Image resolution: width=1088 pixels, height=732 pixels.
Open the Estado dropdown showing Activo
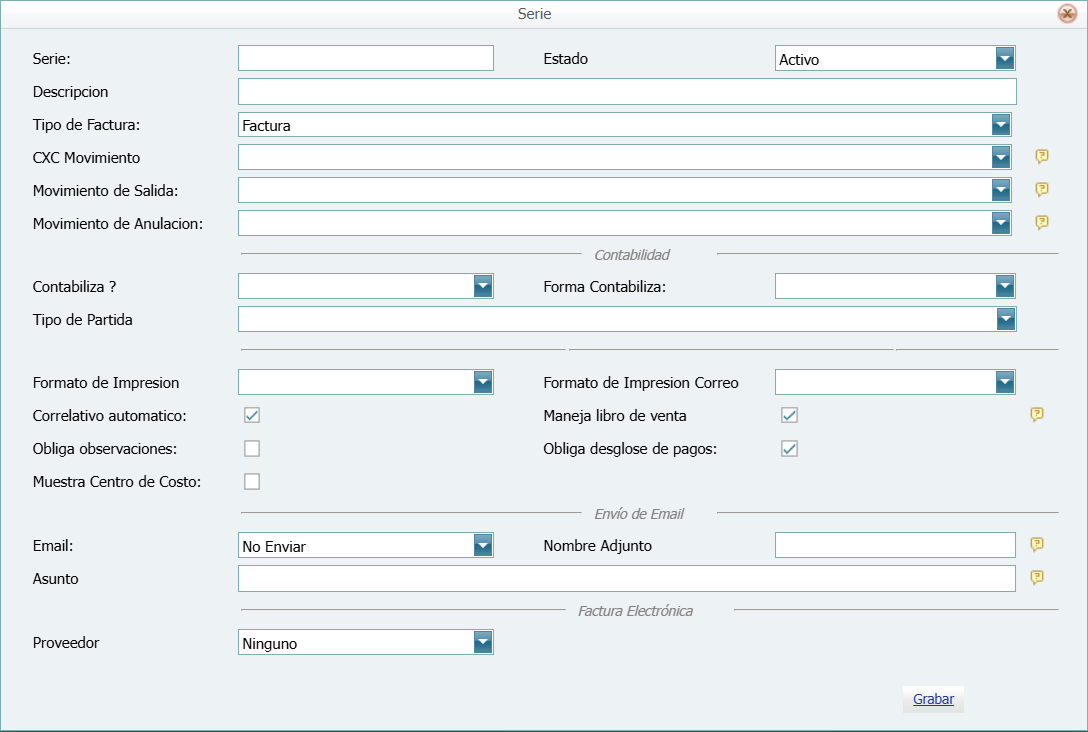tap(1004, 59)
